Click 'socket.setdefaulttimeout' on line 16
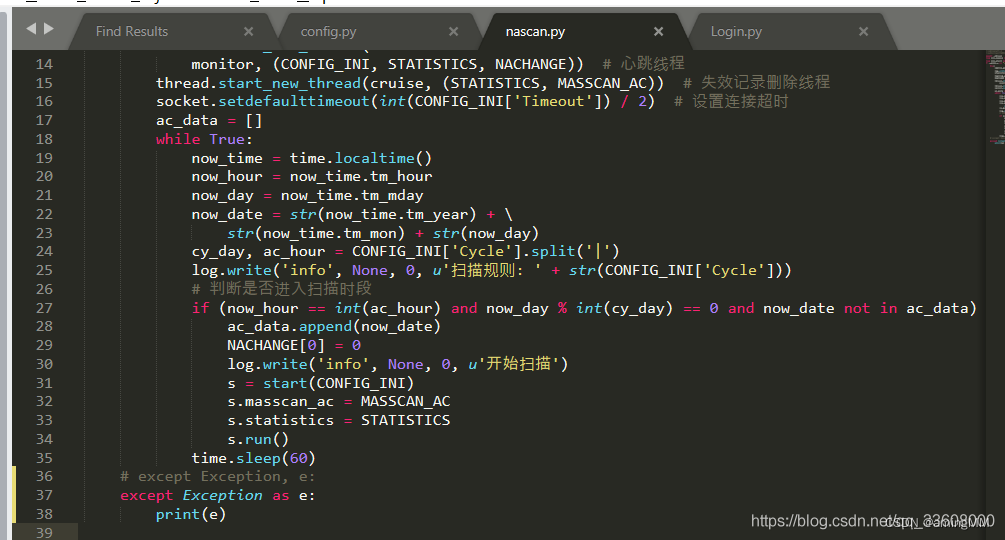Screen dimensions: 1005x540 [263, 101]
